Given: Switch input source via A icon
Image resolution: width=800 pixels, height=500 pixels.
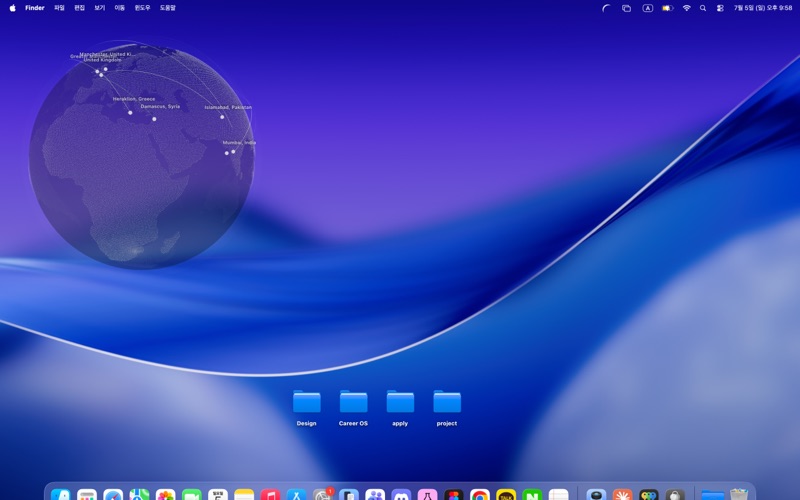Looking at the screenshot, I should pyautogui.click(x=647, y=8).
